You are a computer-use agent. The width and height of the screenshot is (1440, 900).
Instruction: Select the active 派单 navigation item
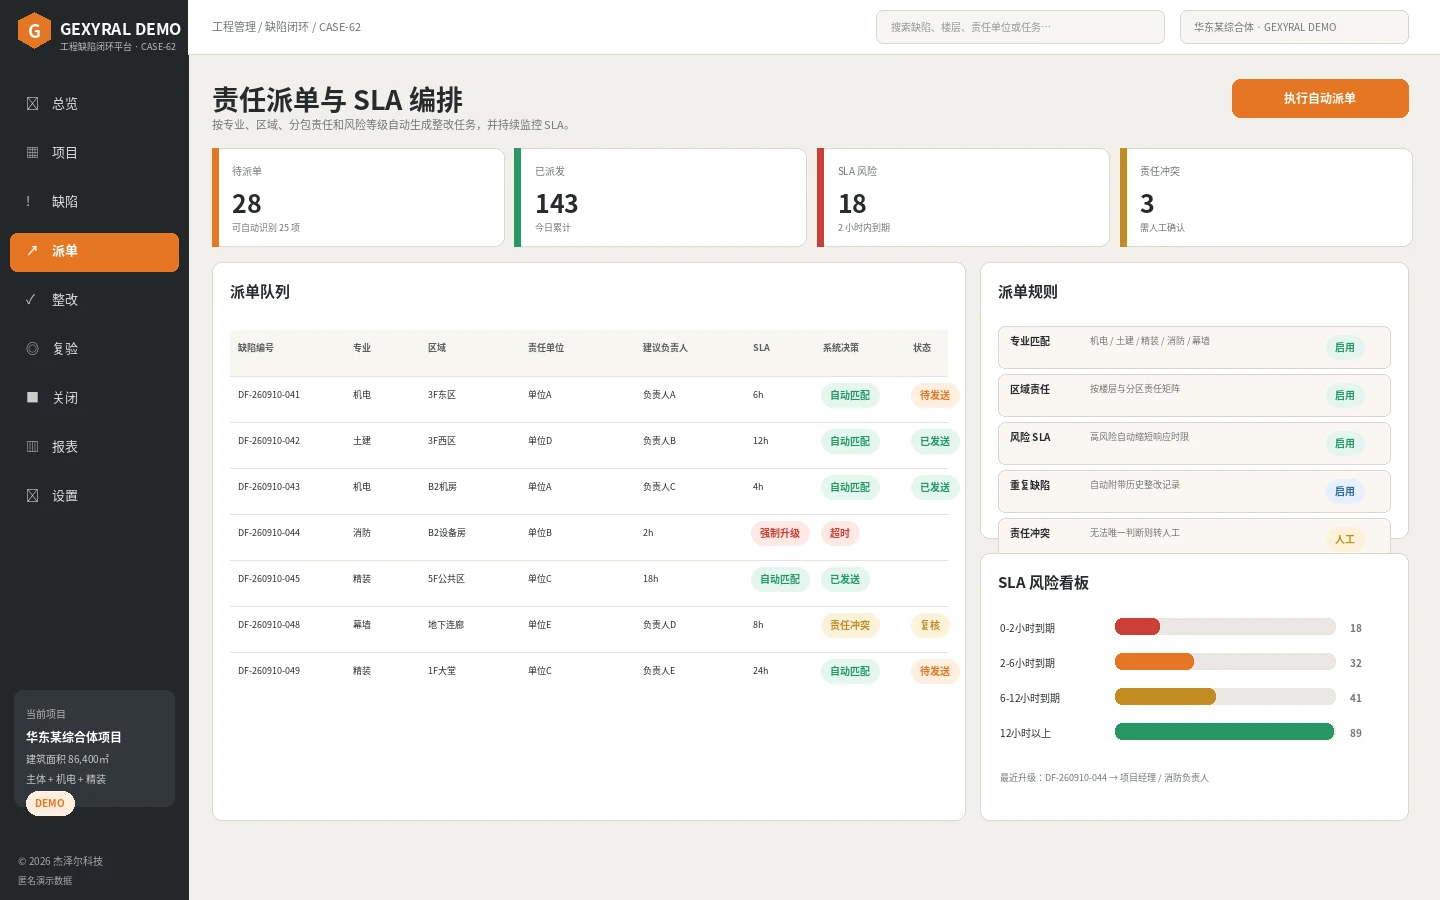pos(94,252)
